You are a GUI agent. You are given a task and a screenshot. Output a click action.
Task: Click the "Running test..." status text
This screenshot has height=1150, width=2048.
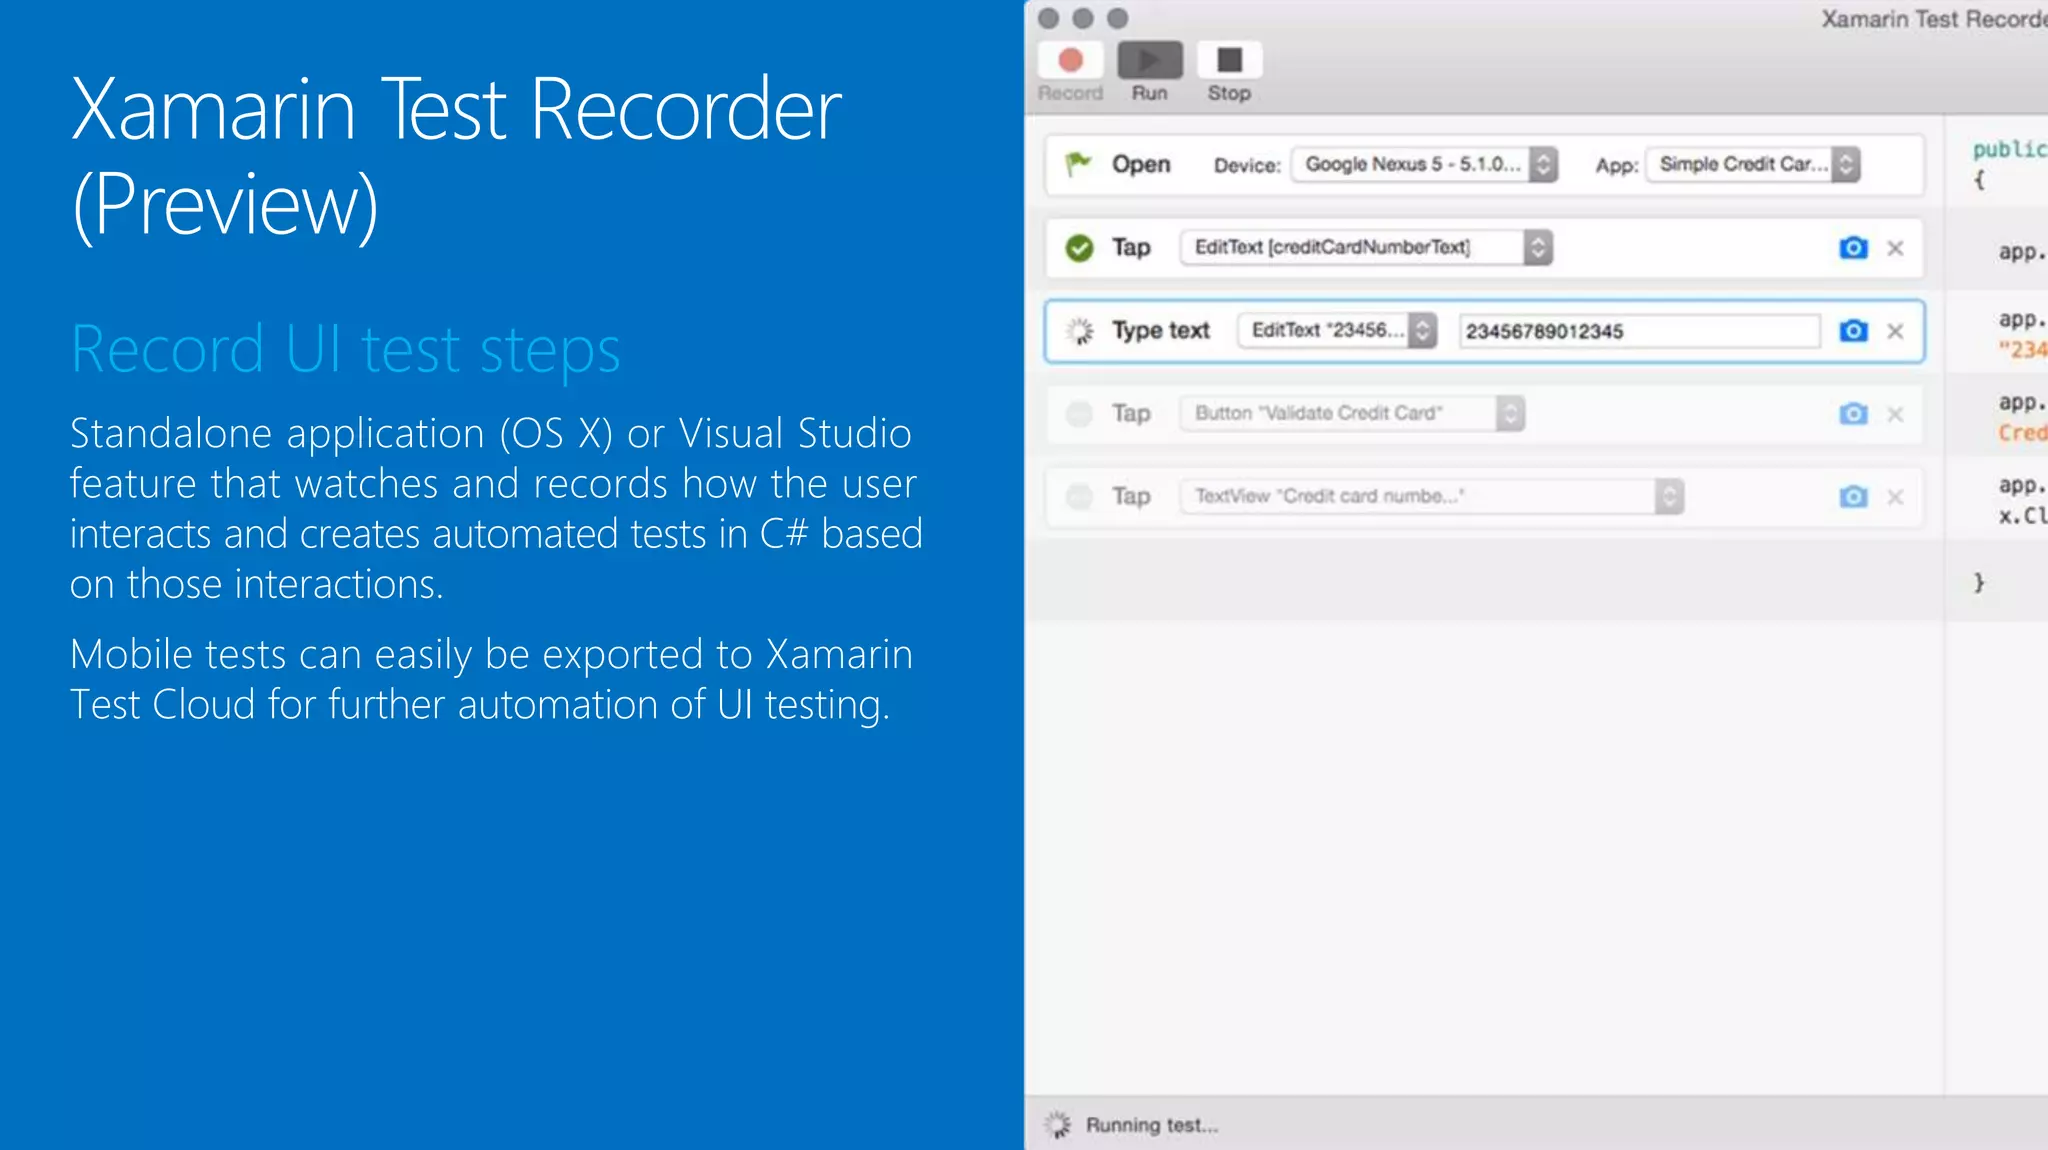point(1152,1125)
